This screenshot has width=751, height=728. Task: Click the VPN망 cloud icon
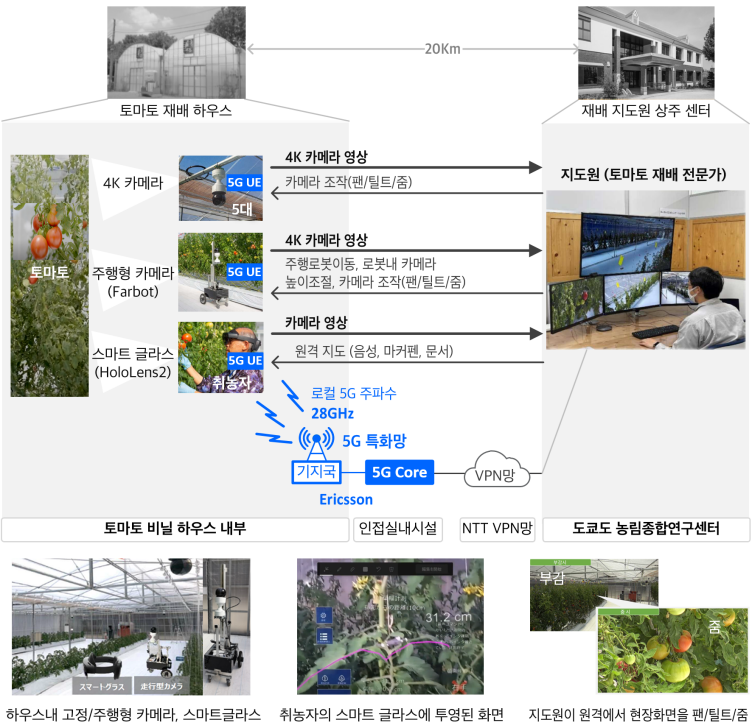pyautogui.click(x=497, y=469)
